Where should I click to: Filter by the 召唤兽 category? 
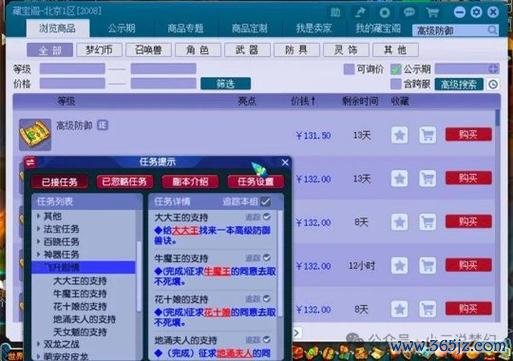click(x=148, y=50)
